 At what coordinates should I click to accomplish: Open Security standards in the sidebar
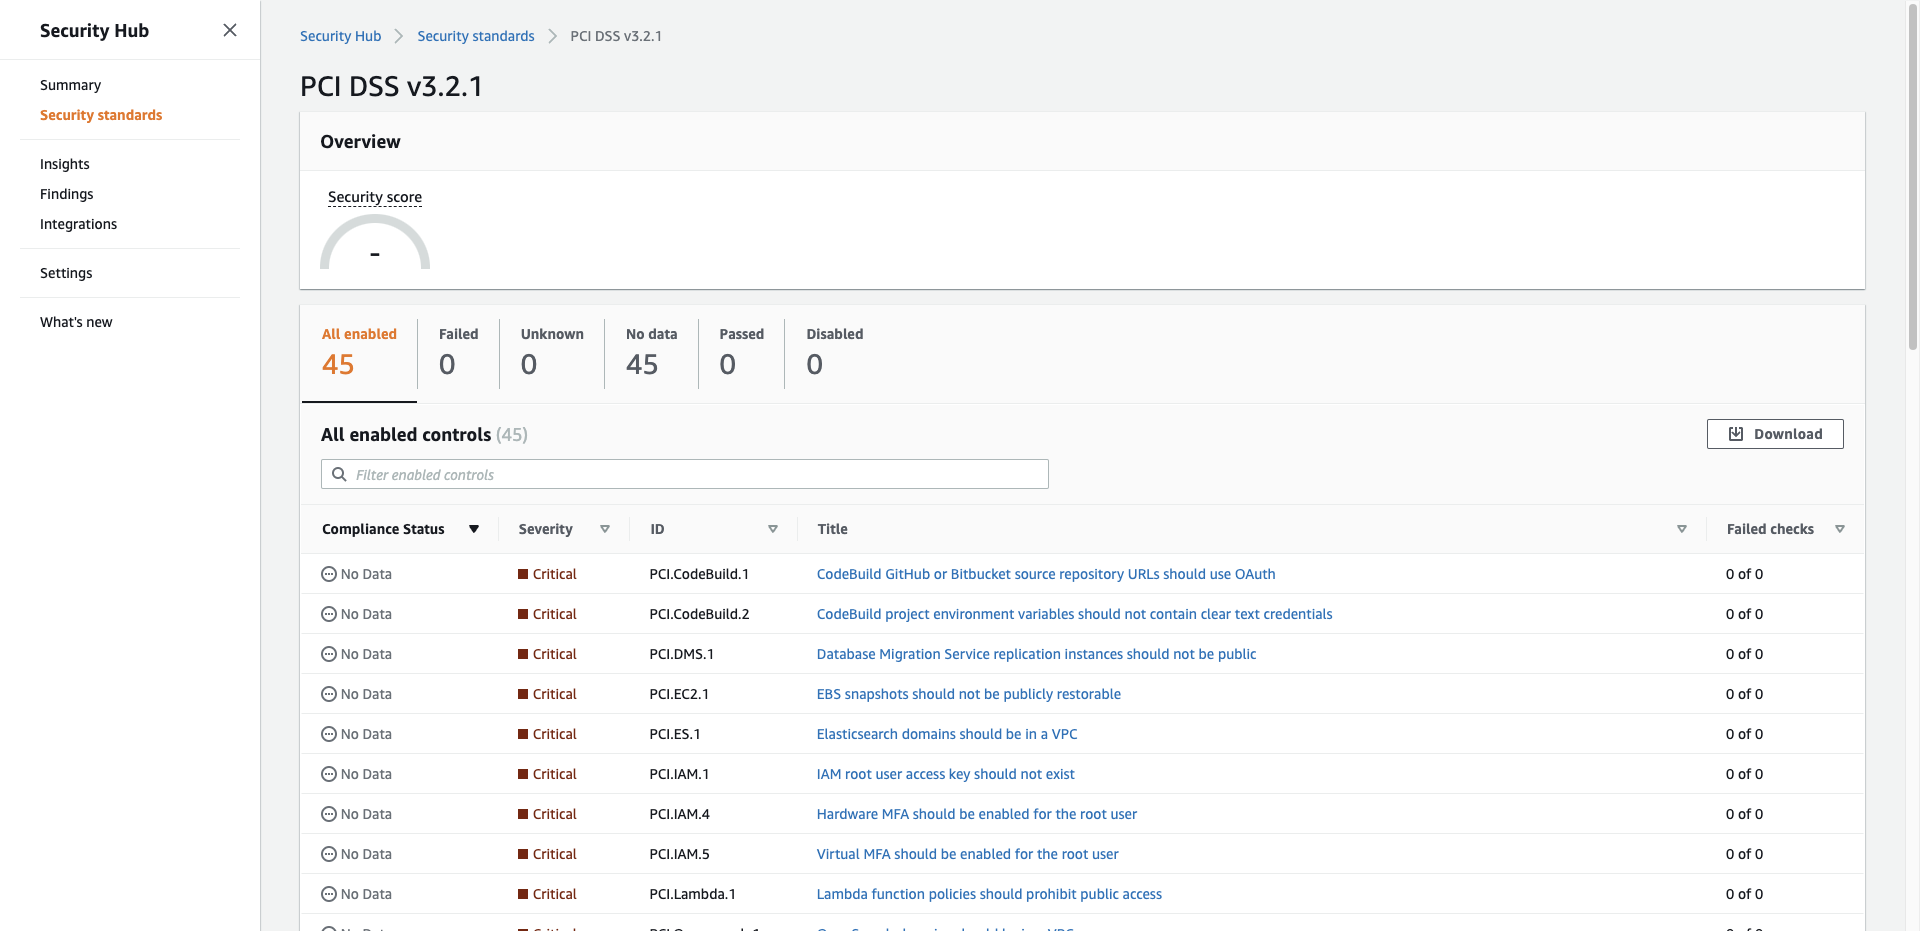tap(101, 115)
